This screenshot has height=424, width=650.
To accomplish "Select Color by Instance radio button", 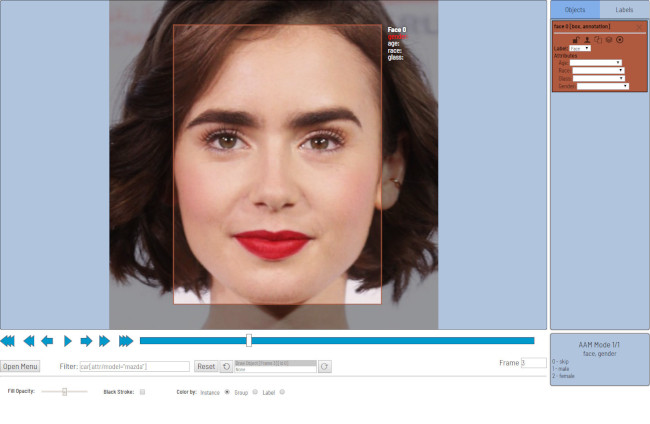I will click(x=227, y=392).
